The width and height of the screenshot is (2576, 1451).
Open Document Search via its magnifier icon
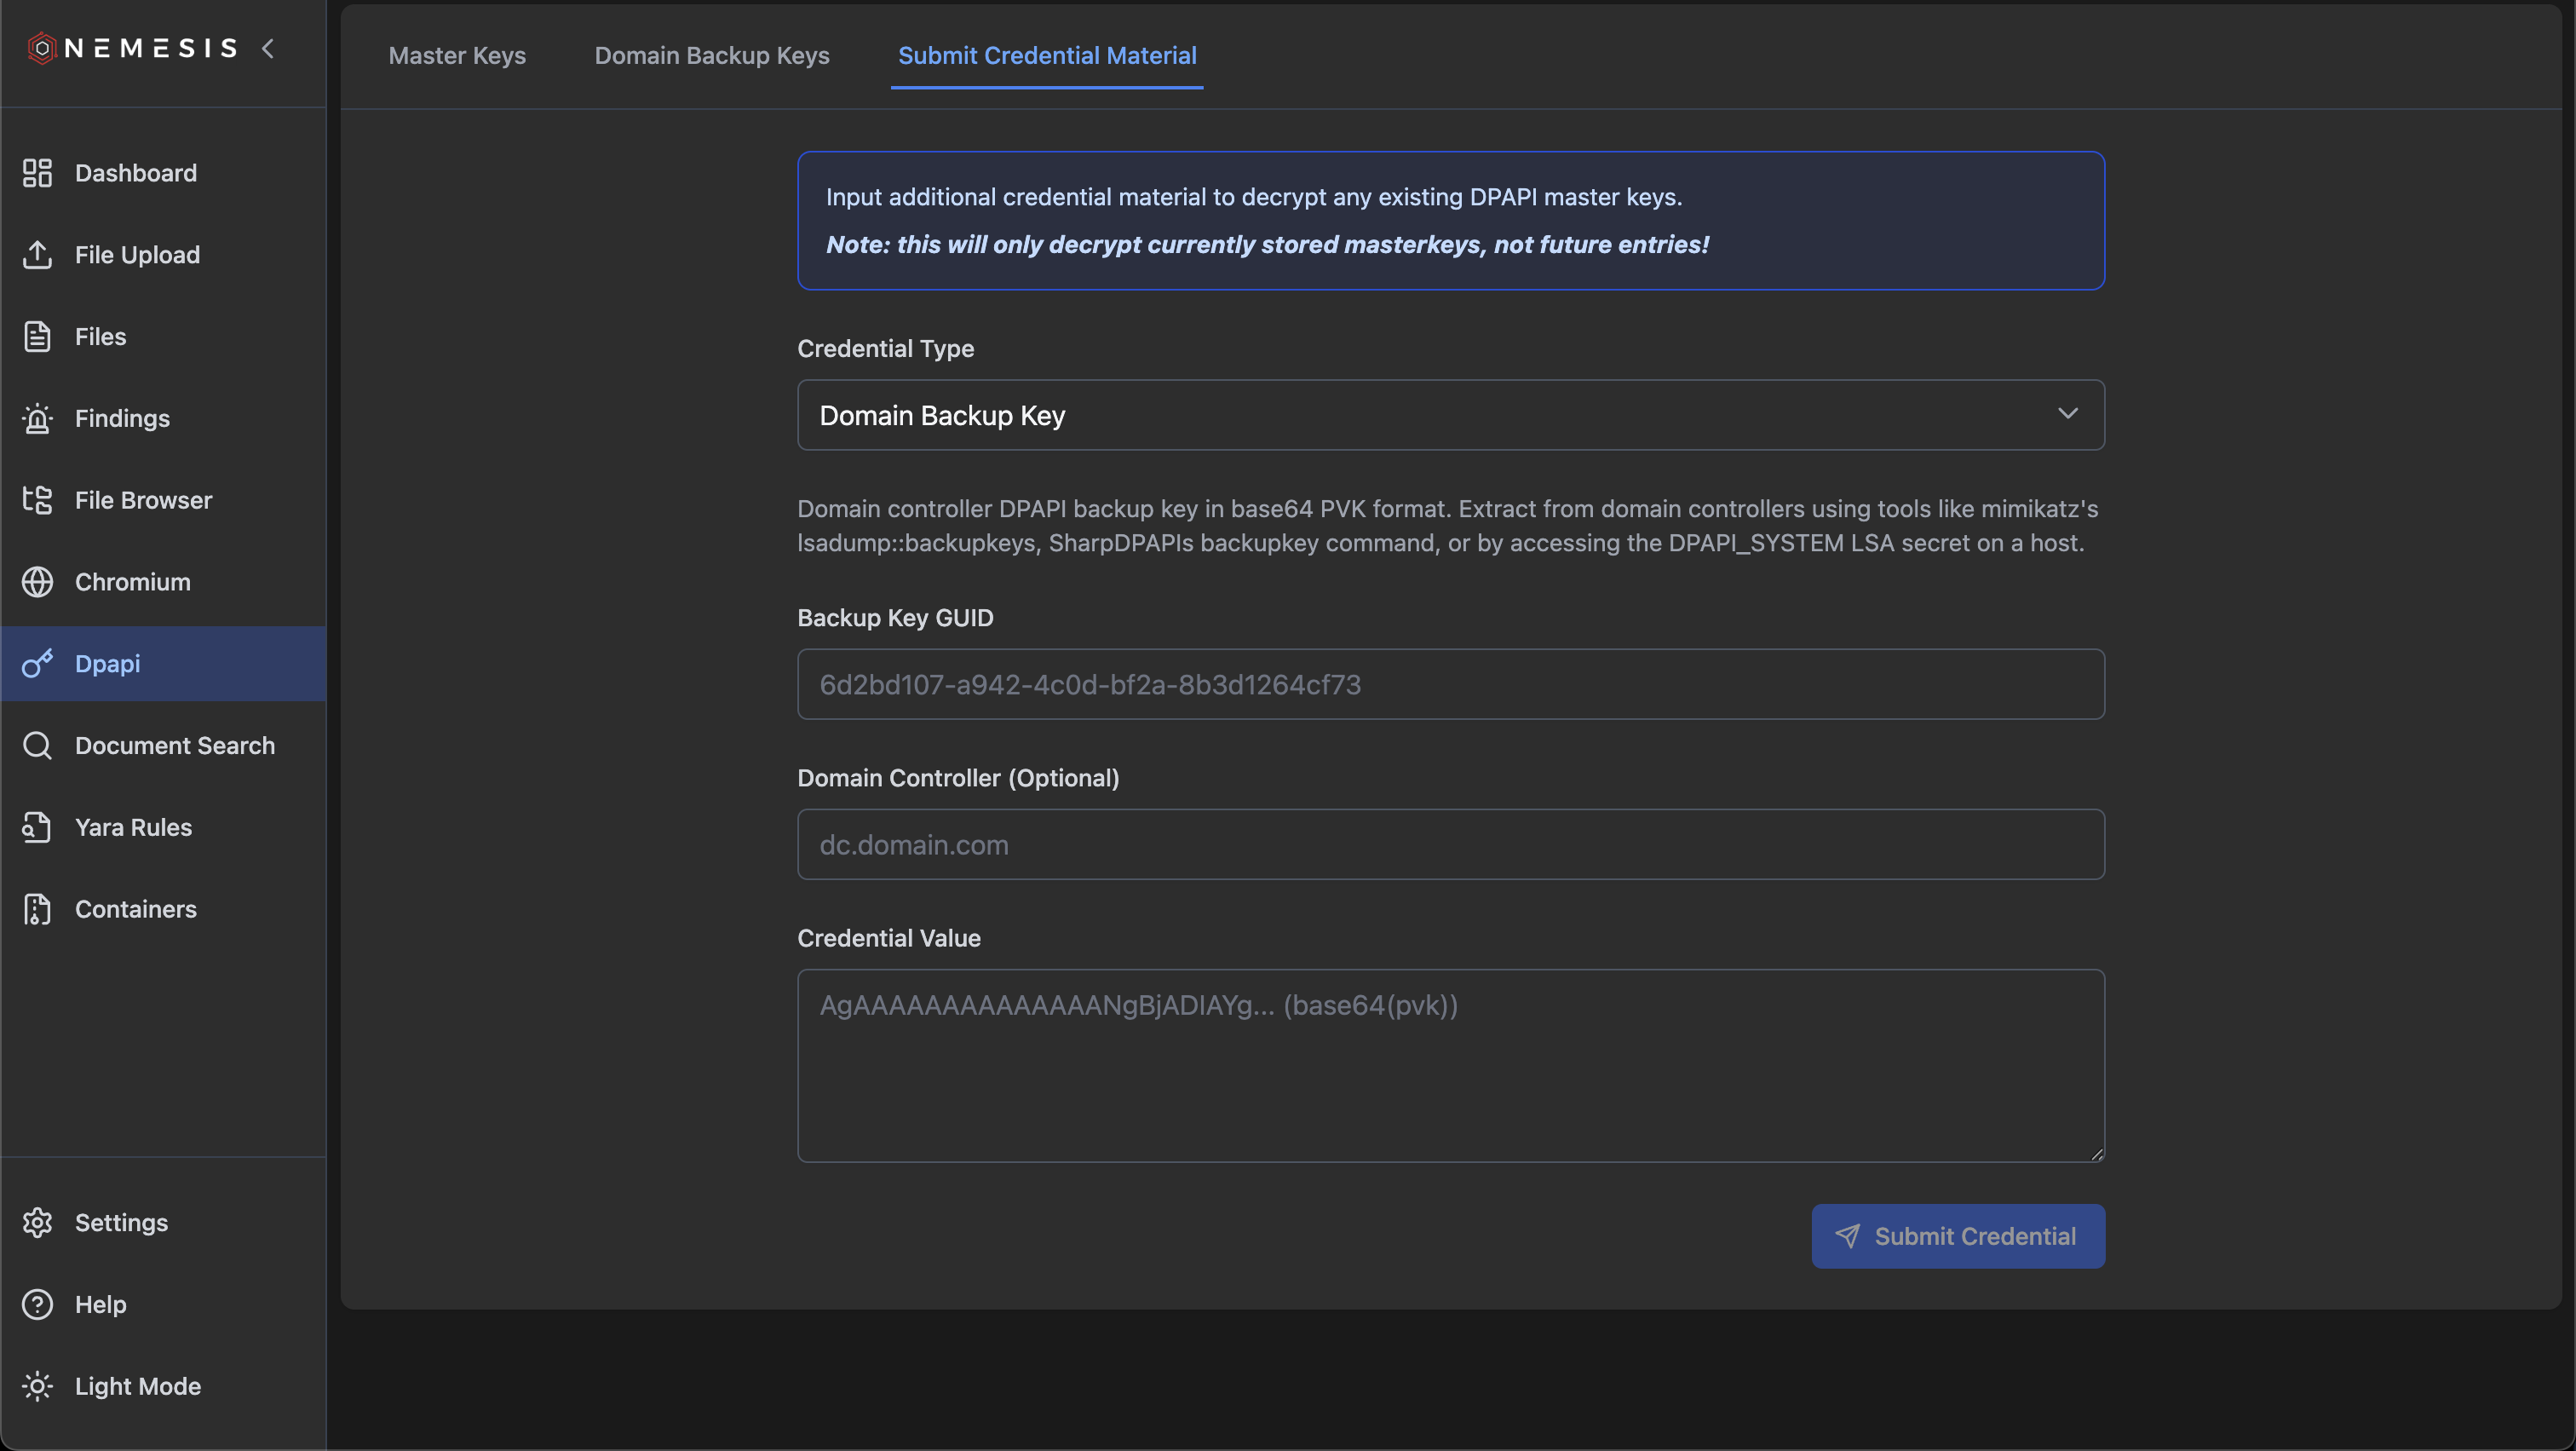point(38,745)
